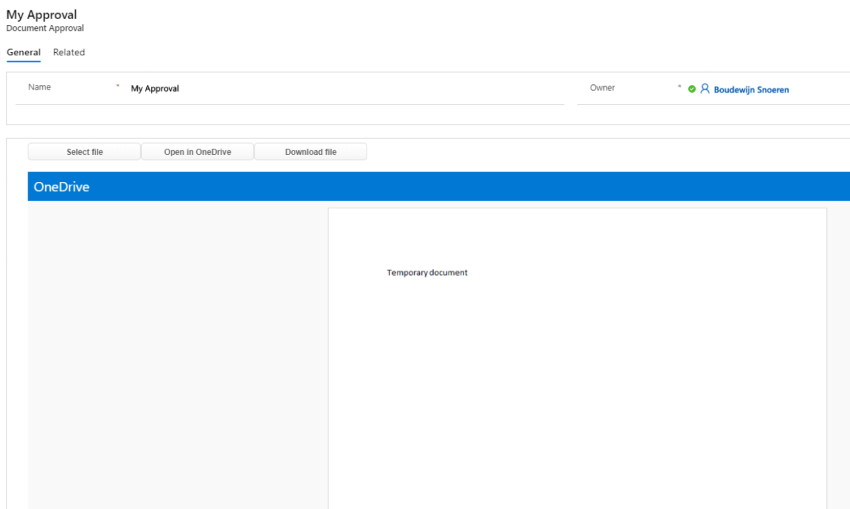Image resolution: width=850 pixels, height=509 pixels.
Task: Click the Select file button
Action: (85, 152)
